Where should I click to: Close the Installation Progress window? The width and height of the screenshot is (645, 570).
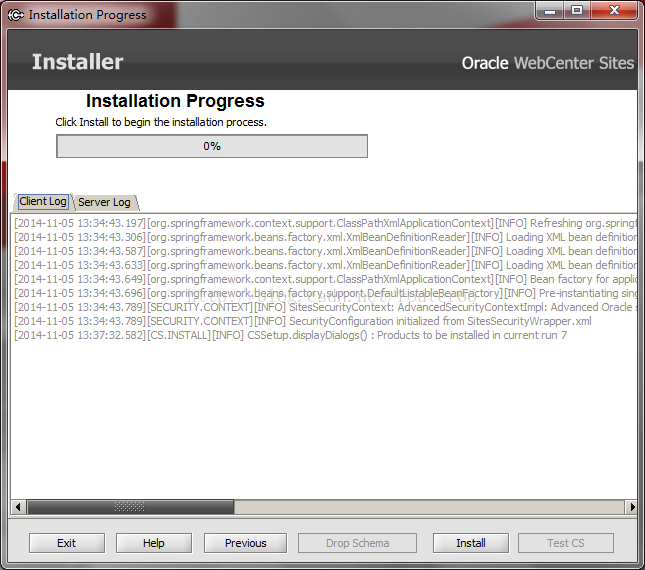coord(614,11)
